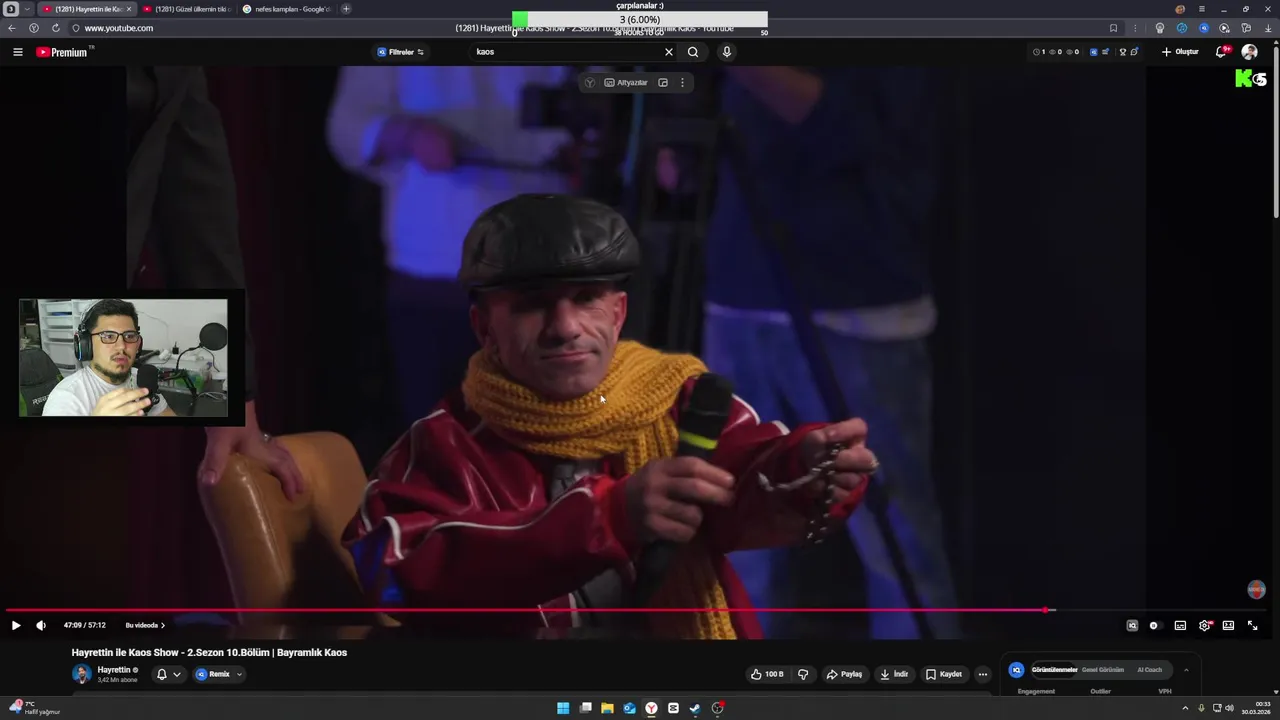Viewport: 1280px width, 720px height.
Task: Open the vidIQ chat bubble icon in header
Action: coord(1134,52)
